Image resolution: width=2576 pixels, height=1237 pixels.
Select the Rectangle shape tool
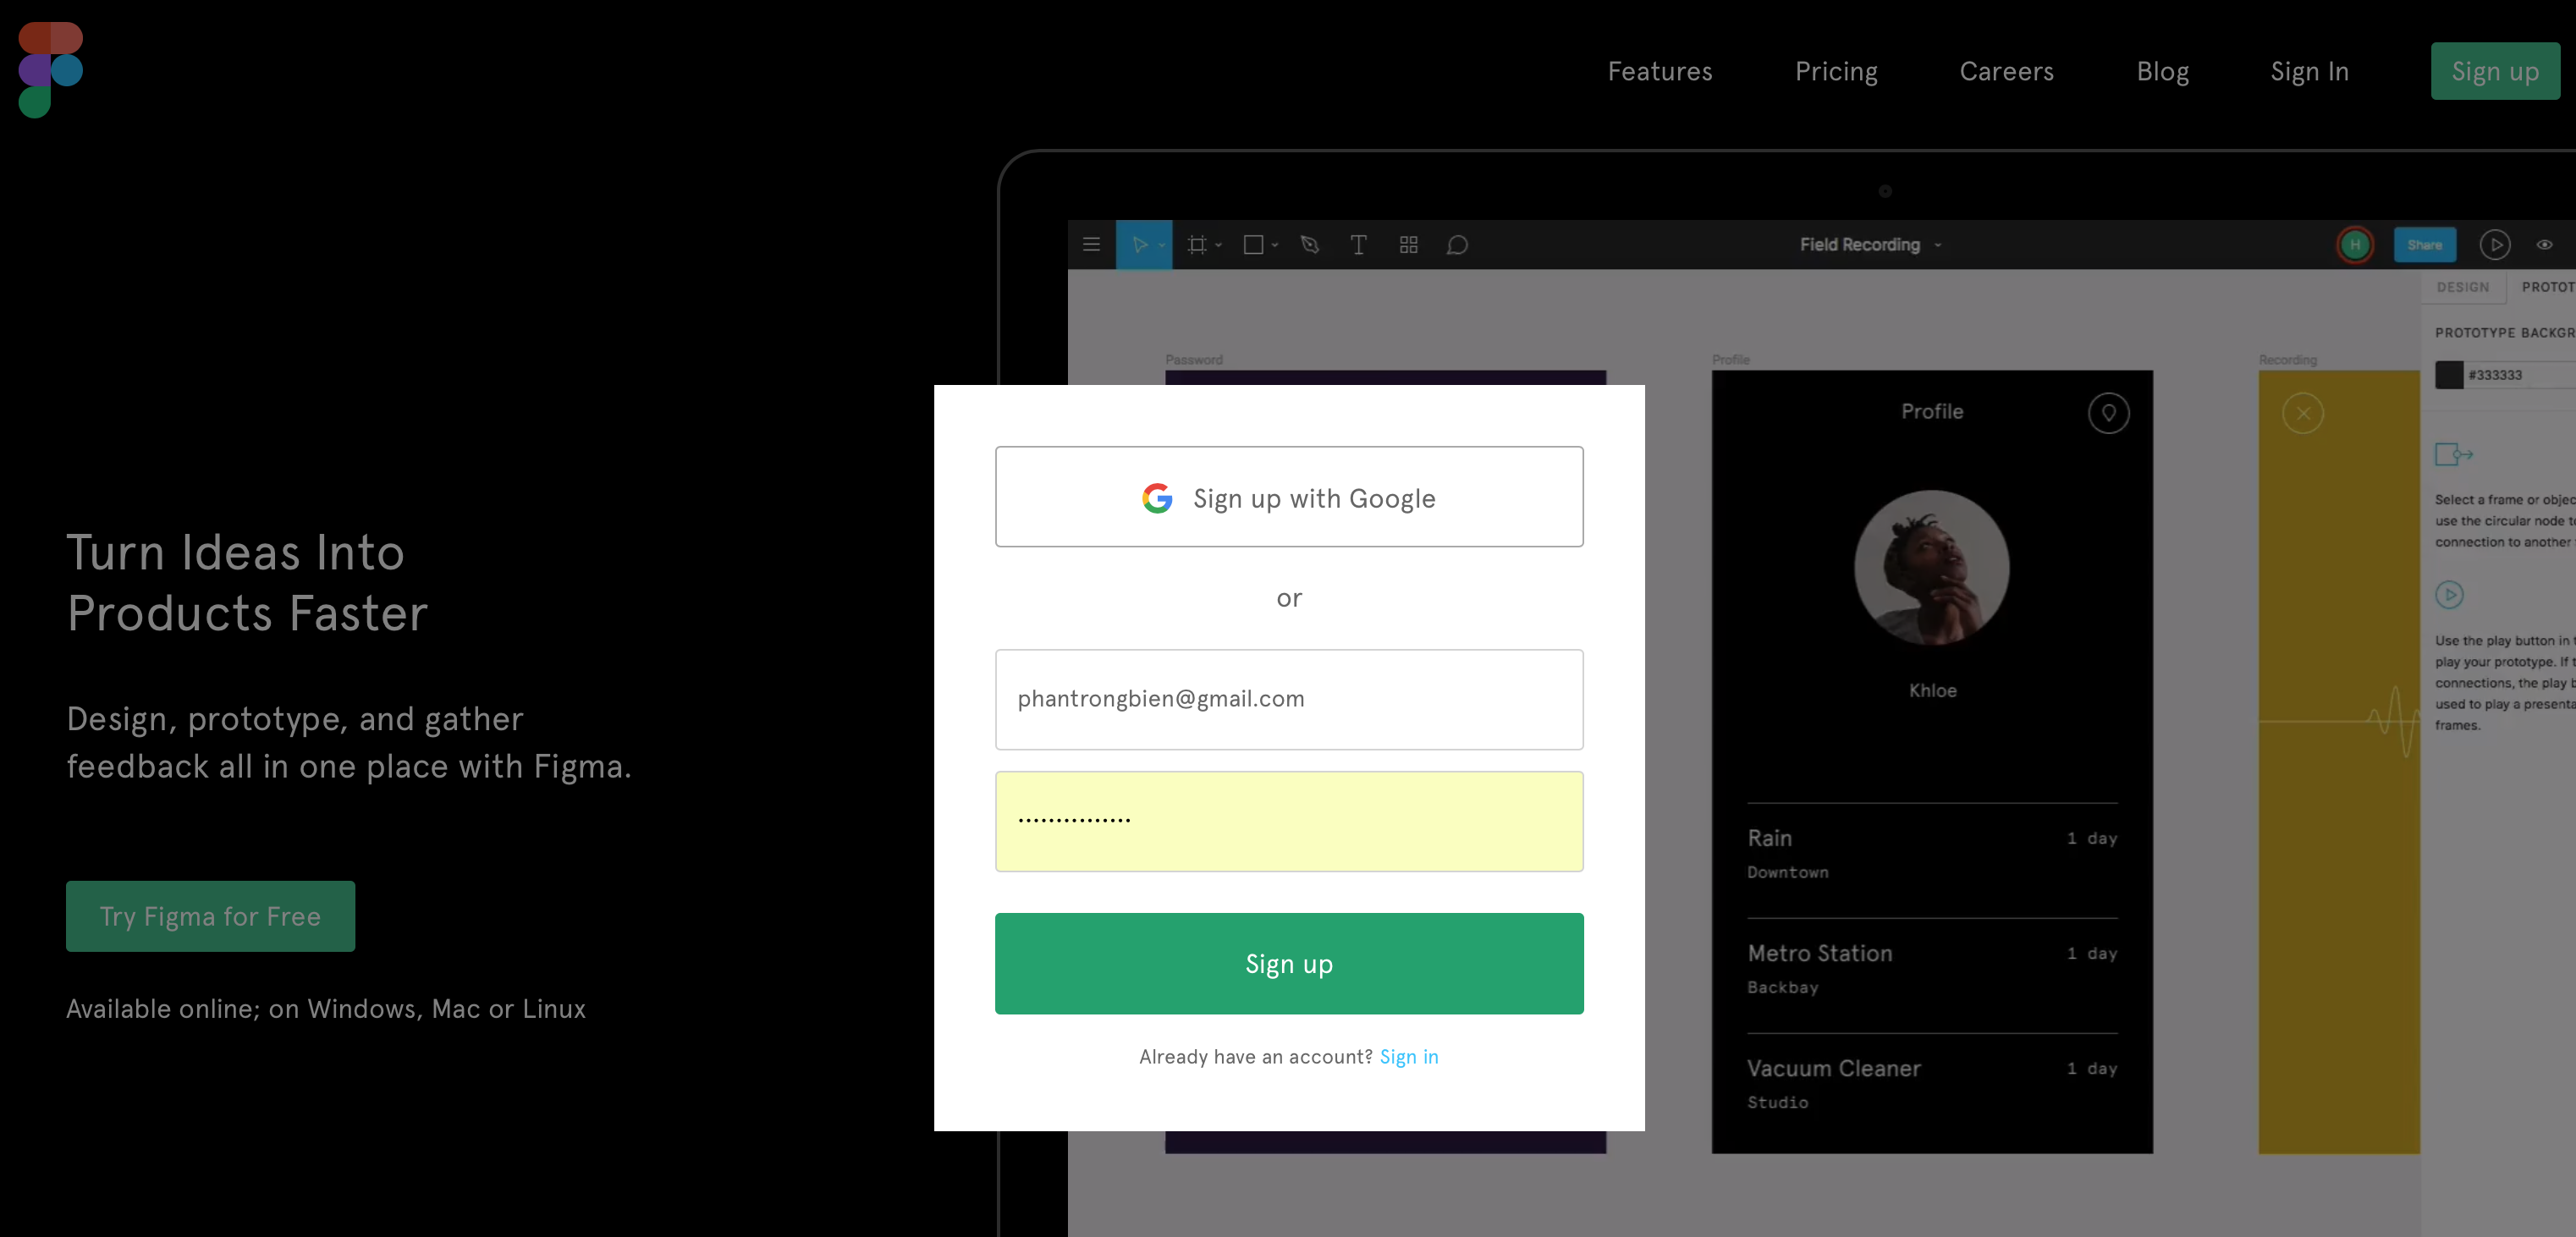tap(1253, 244)
